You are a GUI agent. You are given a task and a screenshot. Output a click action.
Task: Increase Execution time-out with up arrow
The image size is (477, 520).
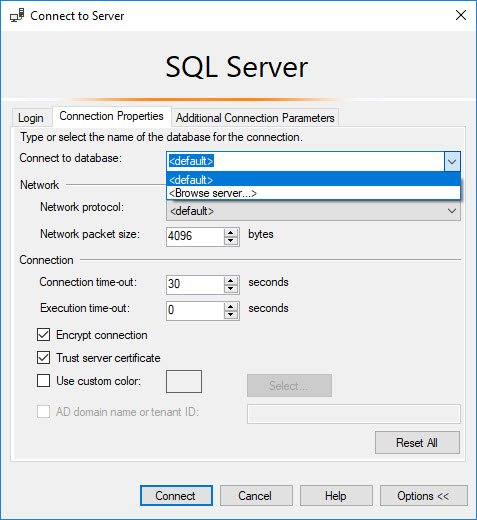(231, 306)
